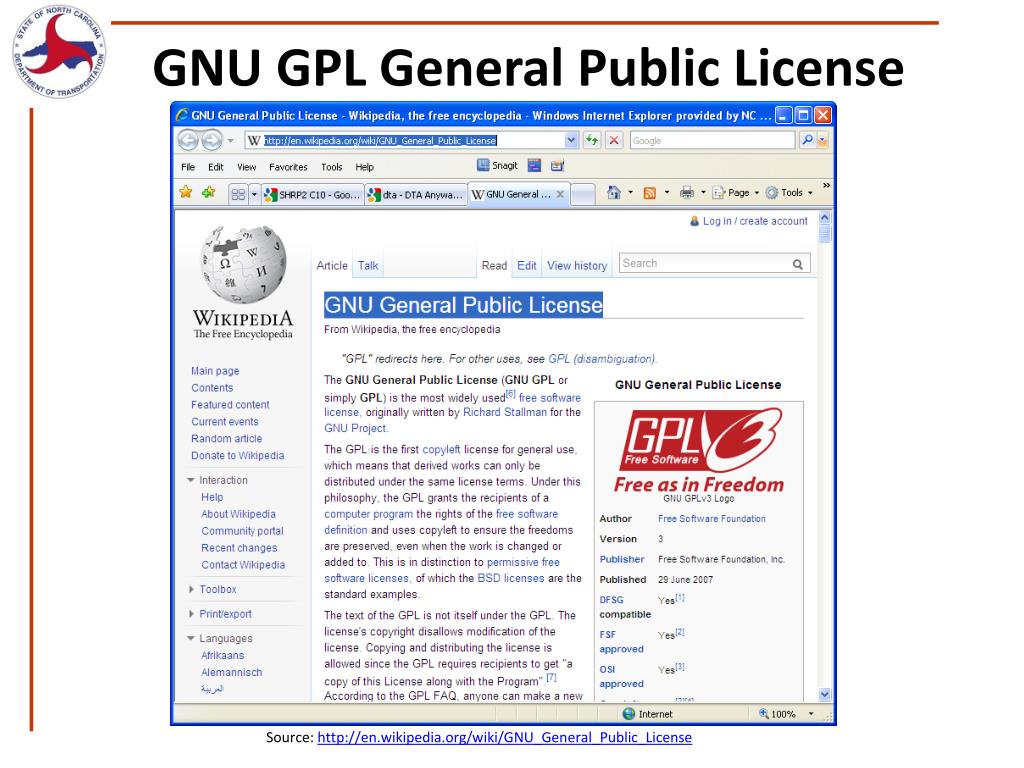The image size is (1024, 768).
Task: Click the Add to Favorites star-plus icon
Action: point(209,193)
